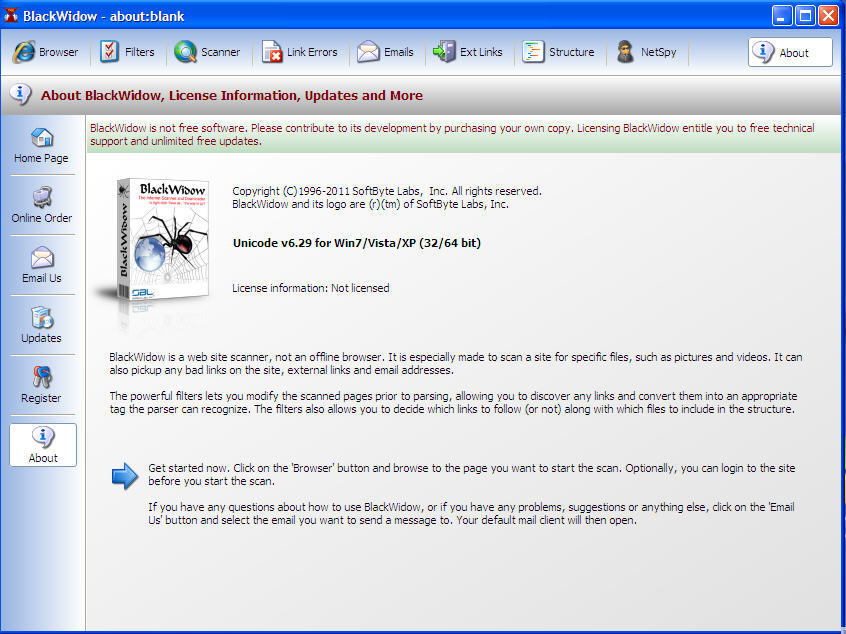Image resolution: width=846 pixels, height=634 pixels.
Task: Maximize the BlackWidow window
Action: [805, 16]
